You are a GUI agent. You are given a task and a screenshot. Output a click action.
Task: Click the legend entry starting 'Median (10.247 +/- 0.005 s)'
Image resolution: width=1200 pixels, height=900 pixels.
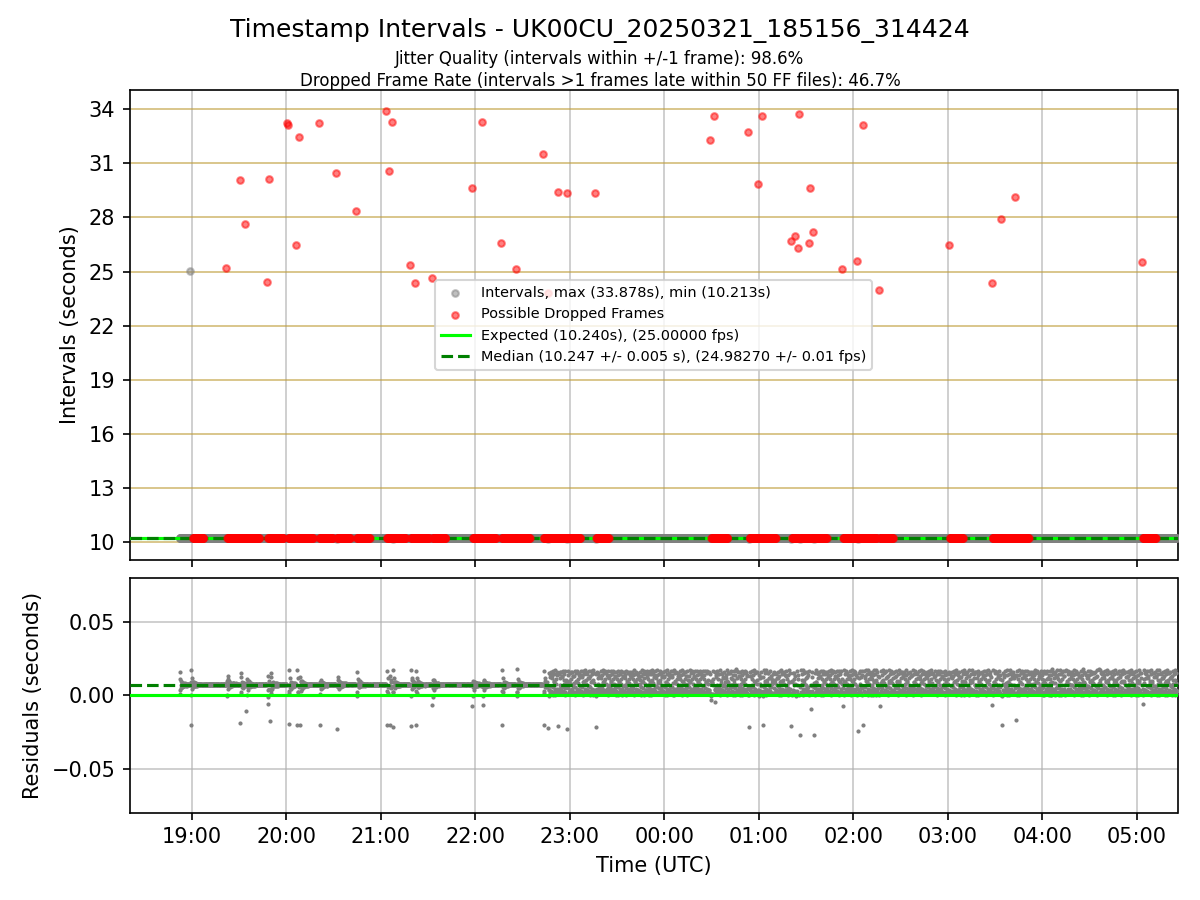tap(673, 356)
